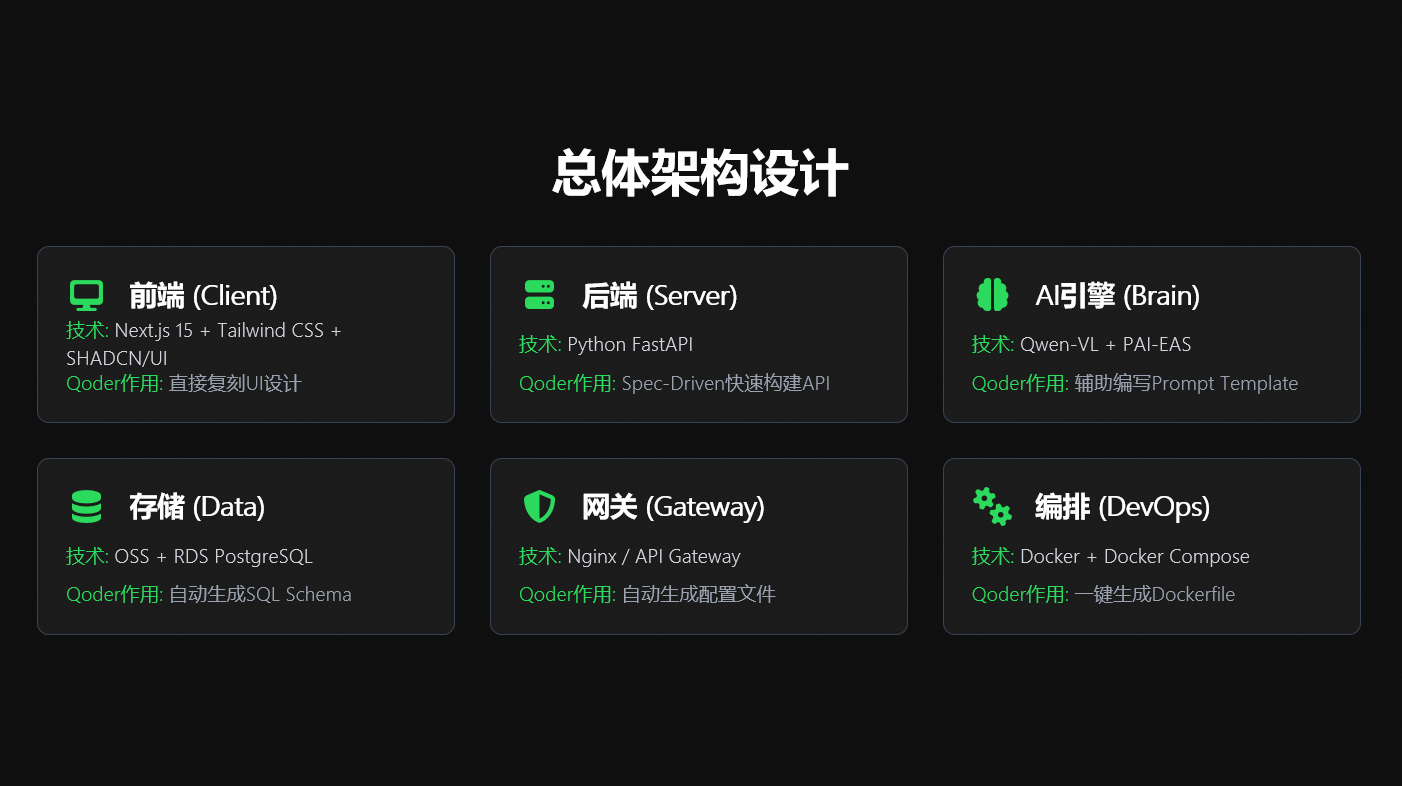Click the SHADCN/UI text
1402x786 pixels.
117,358
